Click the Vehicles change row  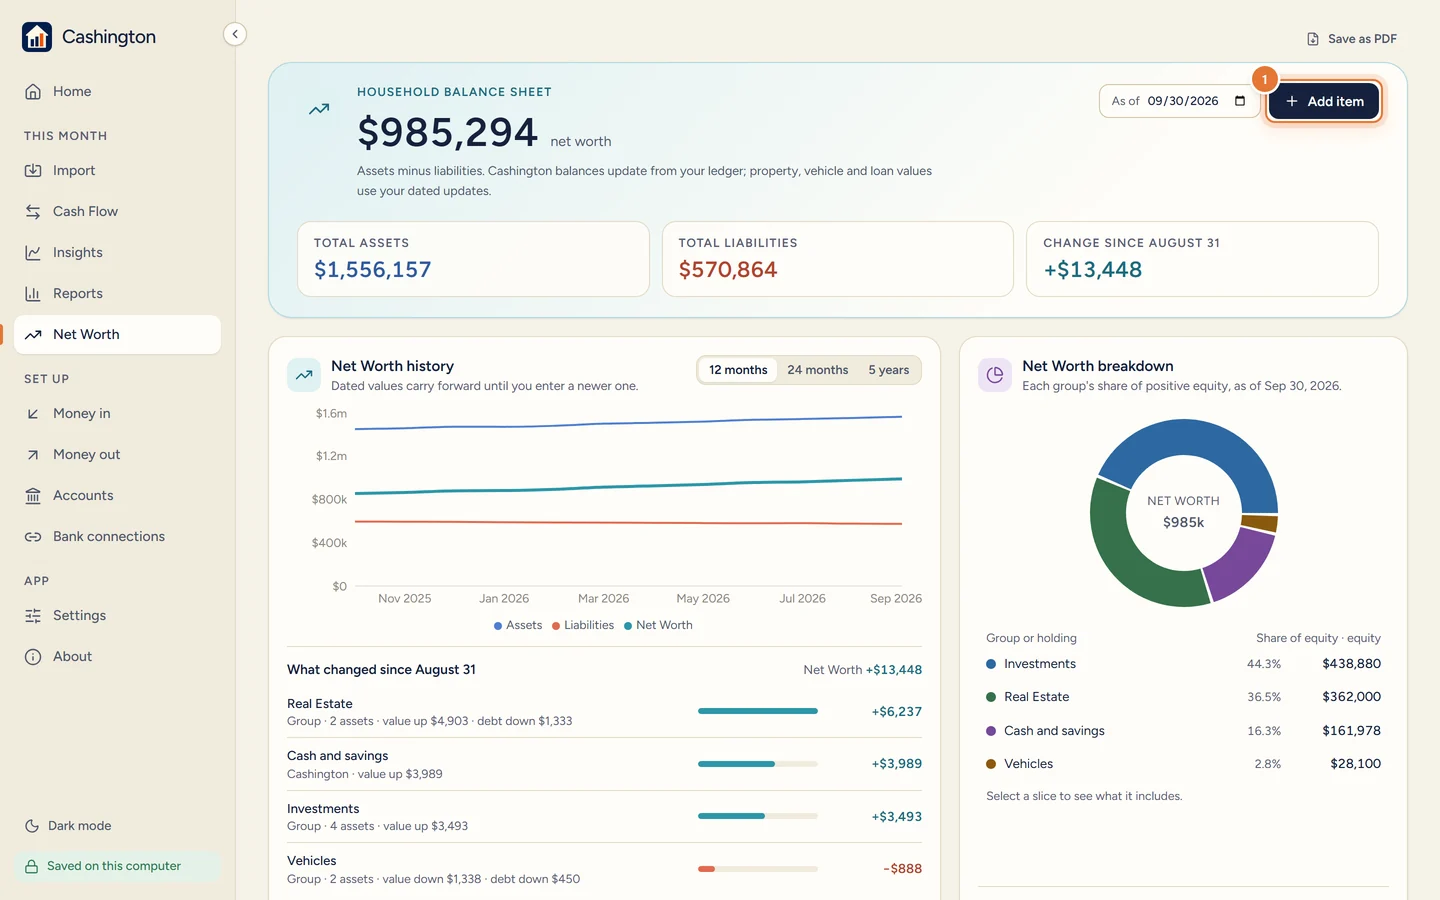tap(604, 869)
